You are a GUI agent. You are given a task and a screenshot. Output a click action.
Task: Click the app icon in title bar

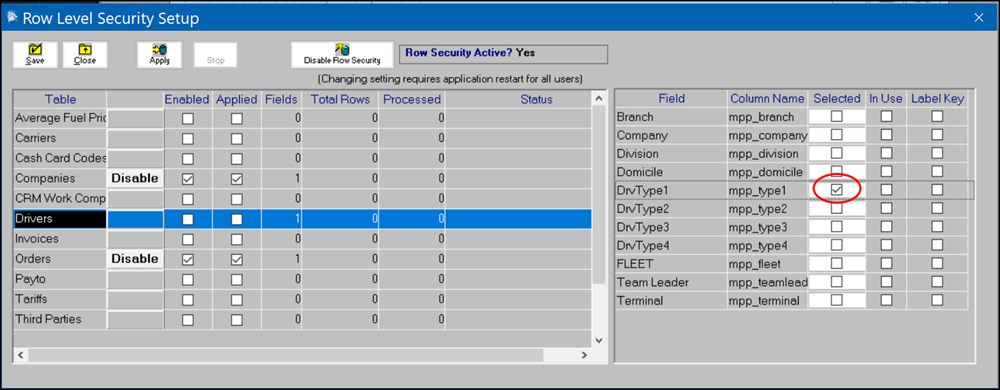point(12,18)
